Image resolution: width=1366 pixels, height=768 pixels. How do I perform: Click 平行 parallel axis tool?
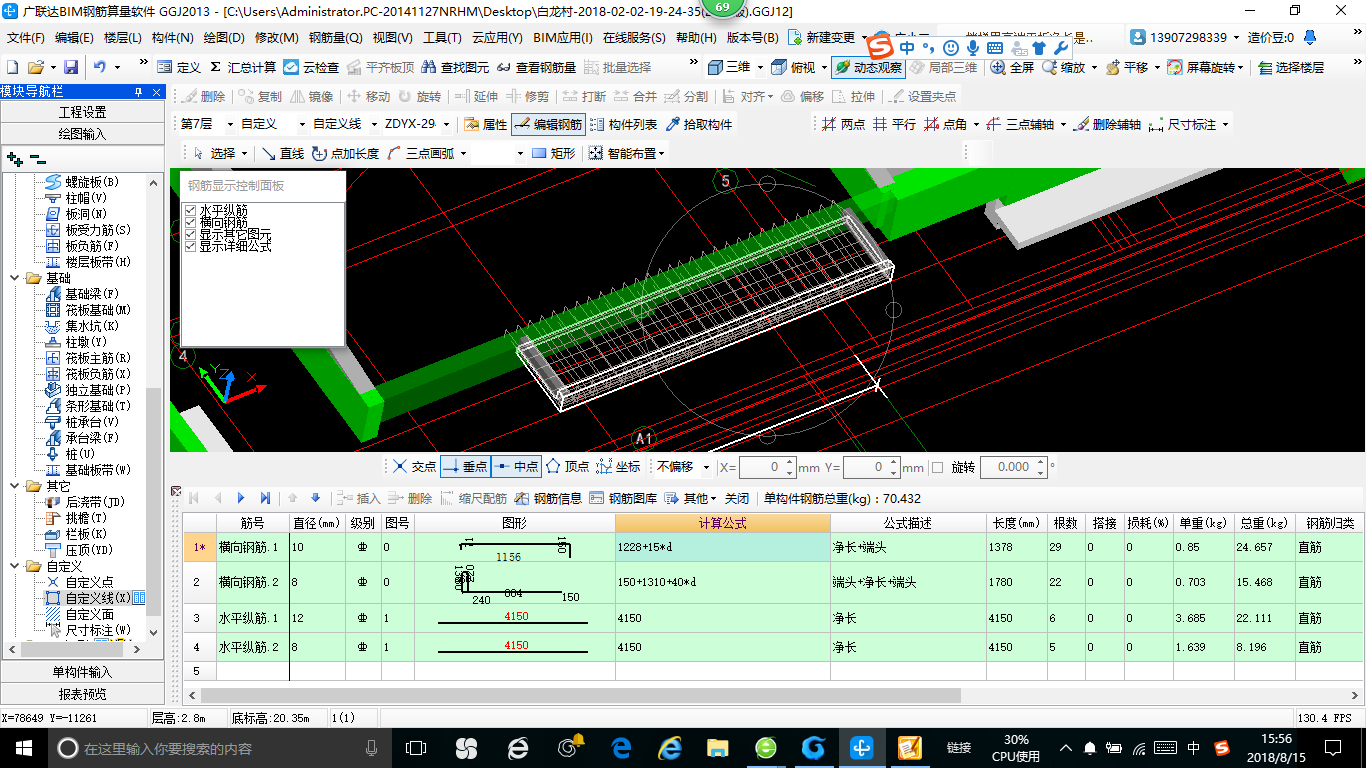pyautogui.click(x=894, y=124)
